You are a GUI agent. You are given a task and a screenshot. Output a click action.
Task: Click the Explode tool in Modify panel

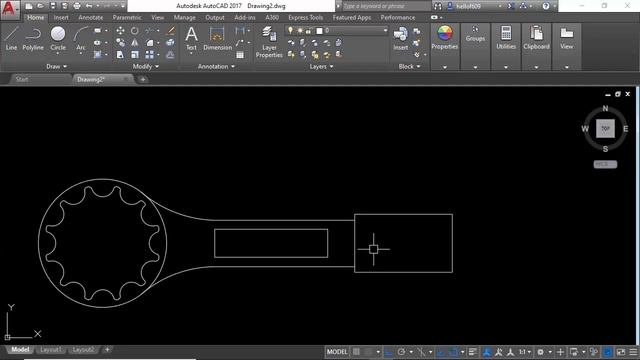[x=171, y=42]
